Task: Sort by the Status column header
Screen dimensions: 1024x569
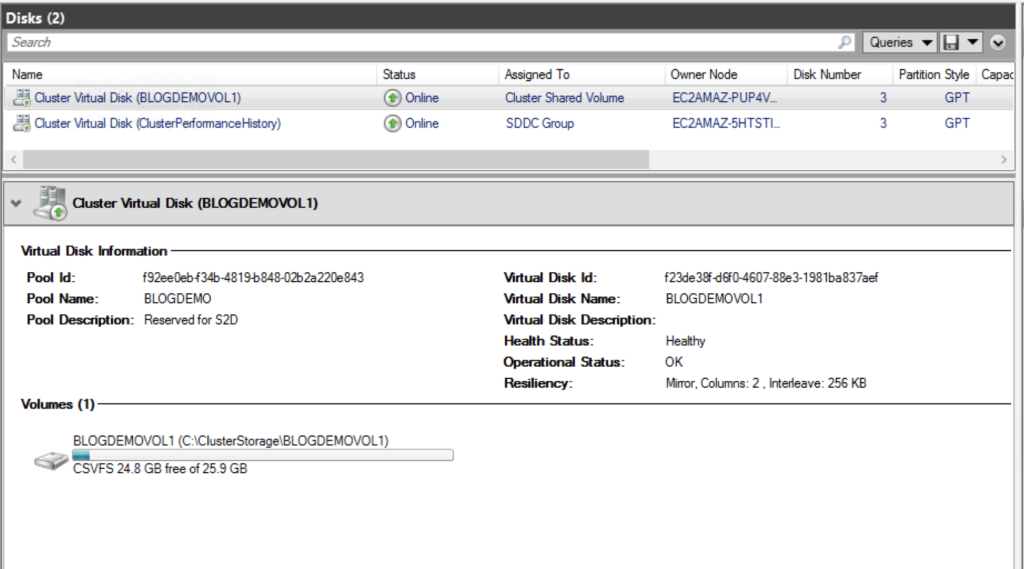Action: point(399,74)
